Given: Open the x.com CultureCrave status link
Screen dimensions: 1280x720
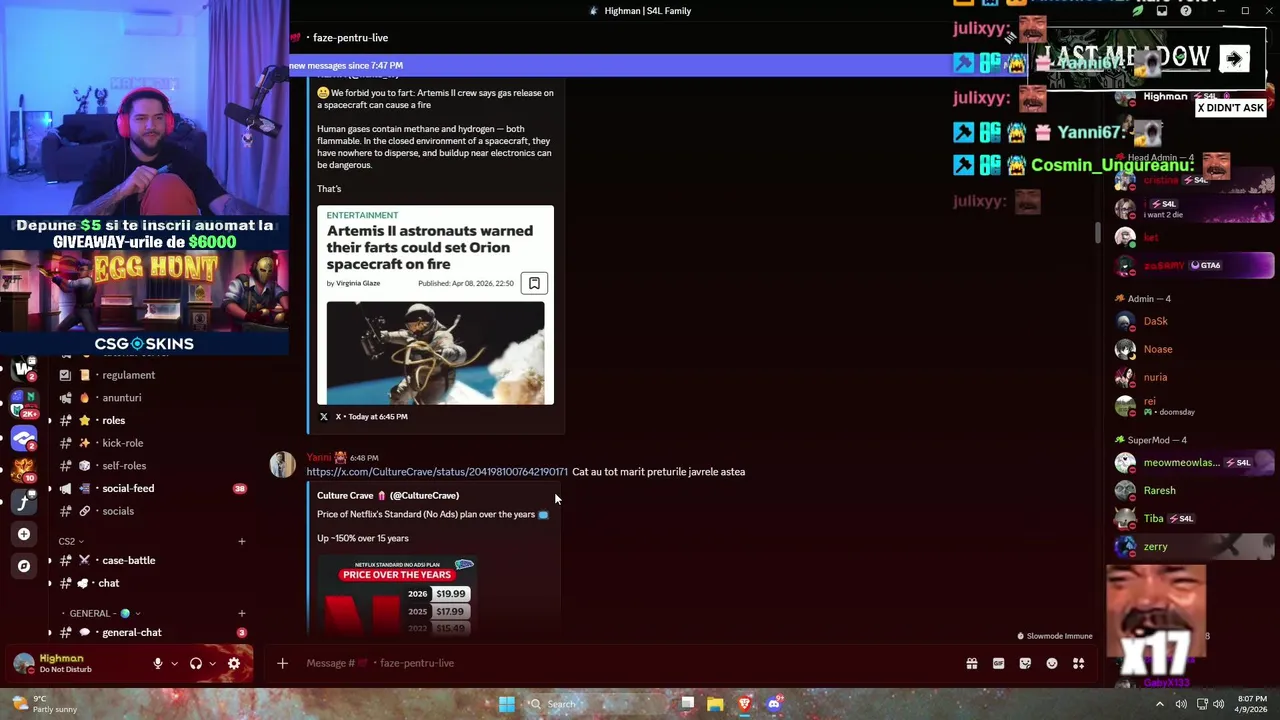Looking at the screenshot, I should pos(437,472).
